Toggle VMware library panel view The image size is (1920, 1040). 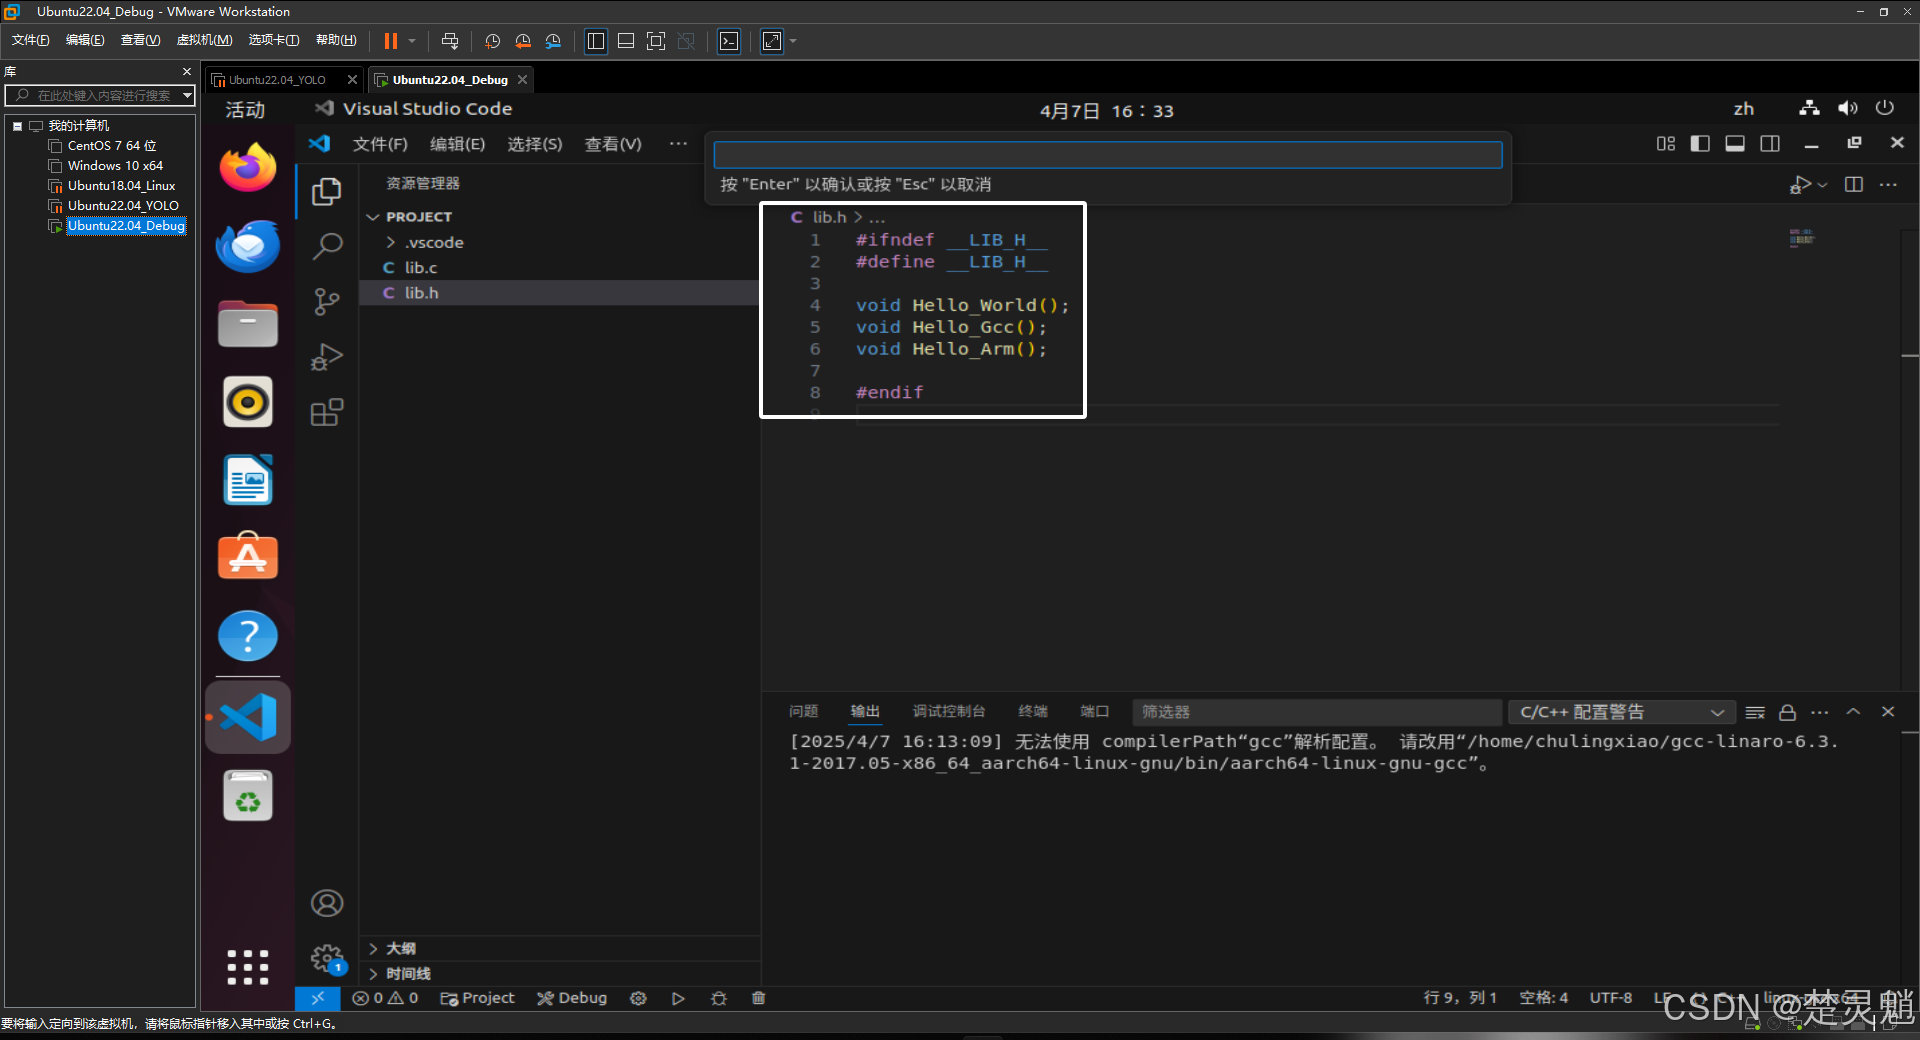596,41
